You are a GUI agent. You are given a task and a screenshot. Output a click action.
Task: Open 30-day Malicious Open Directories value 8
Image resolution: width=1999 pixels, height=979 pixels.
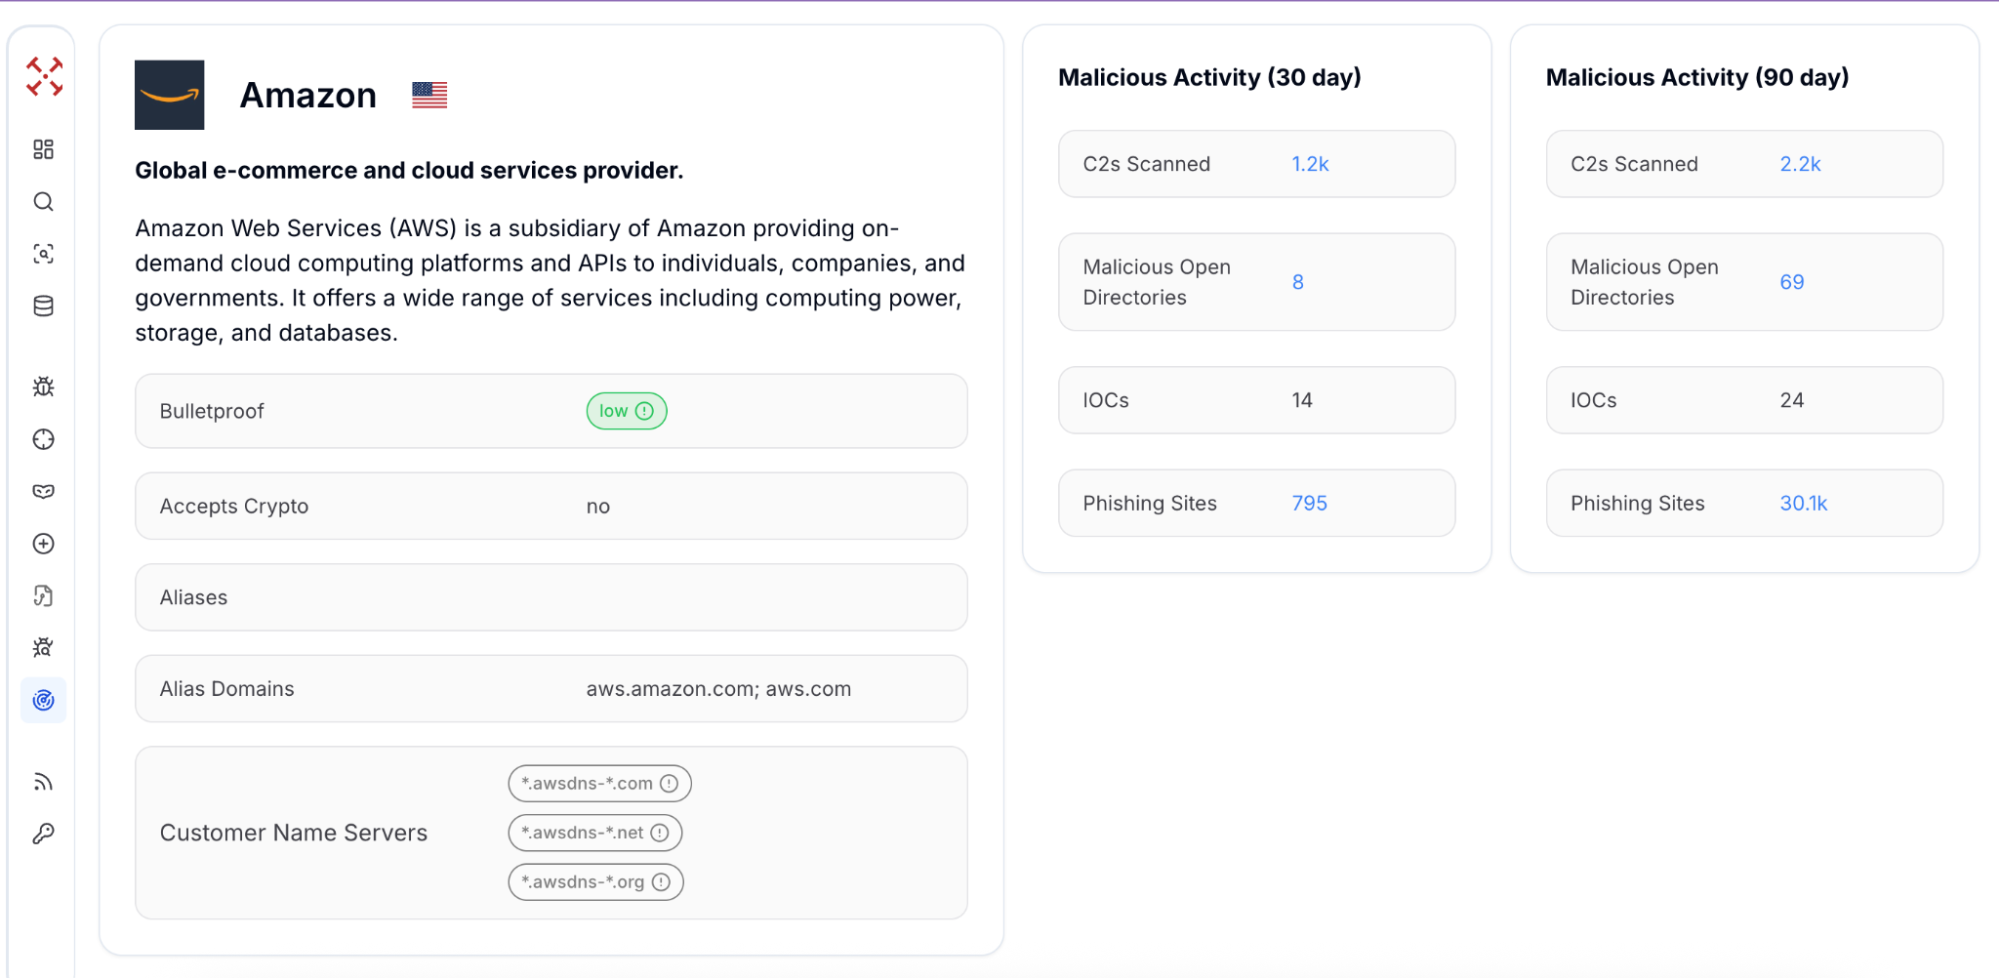[x=1298, y=282]
